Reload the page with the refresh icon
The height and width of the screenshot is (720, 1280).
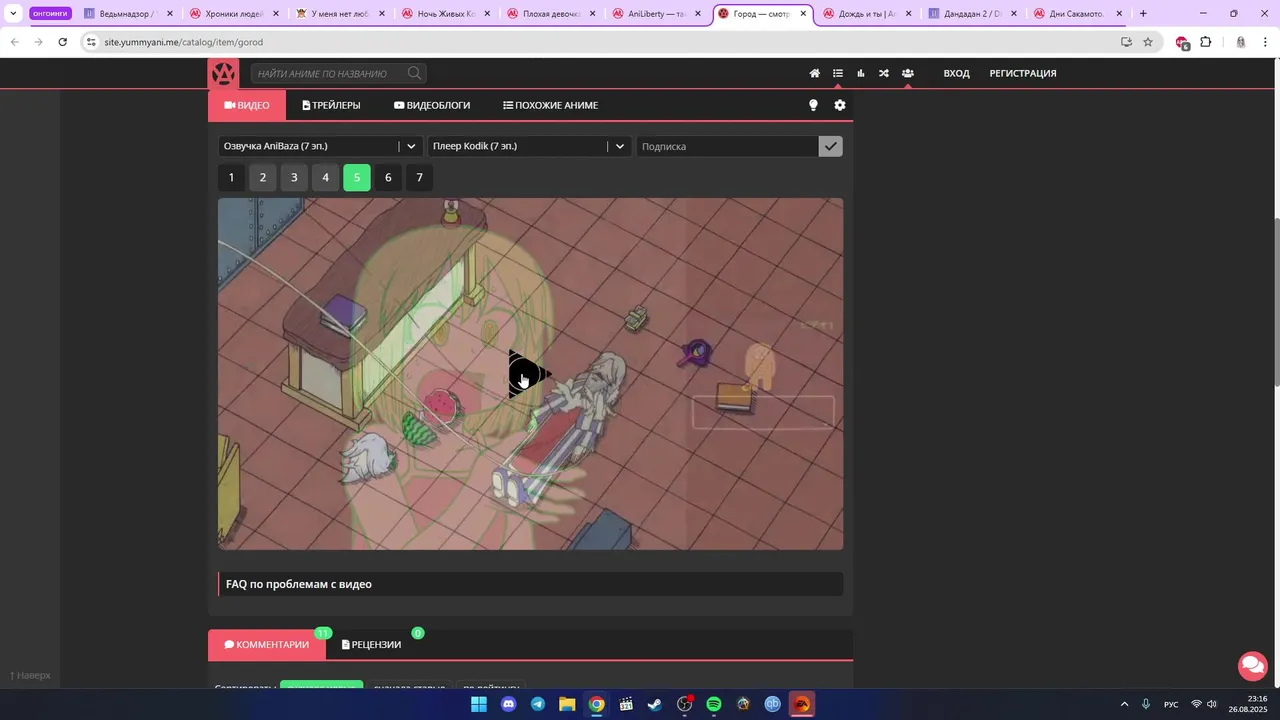62,42
